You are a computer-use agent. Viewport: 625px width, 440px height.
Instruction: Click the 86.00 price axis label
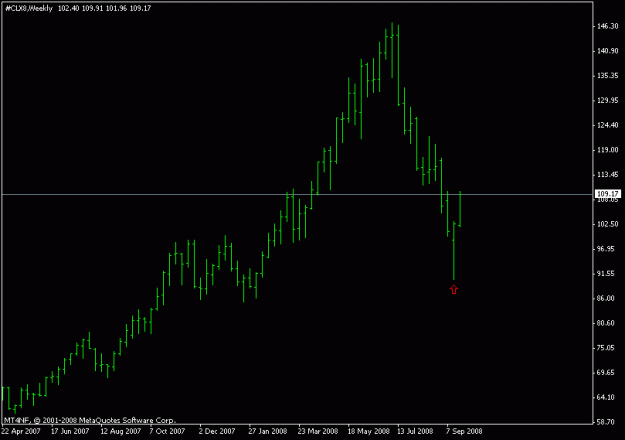[x=606, y=298]
